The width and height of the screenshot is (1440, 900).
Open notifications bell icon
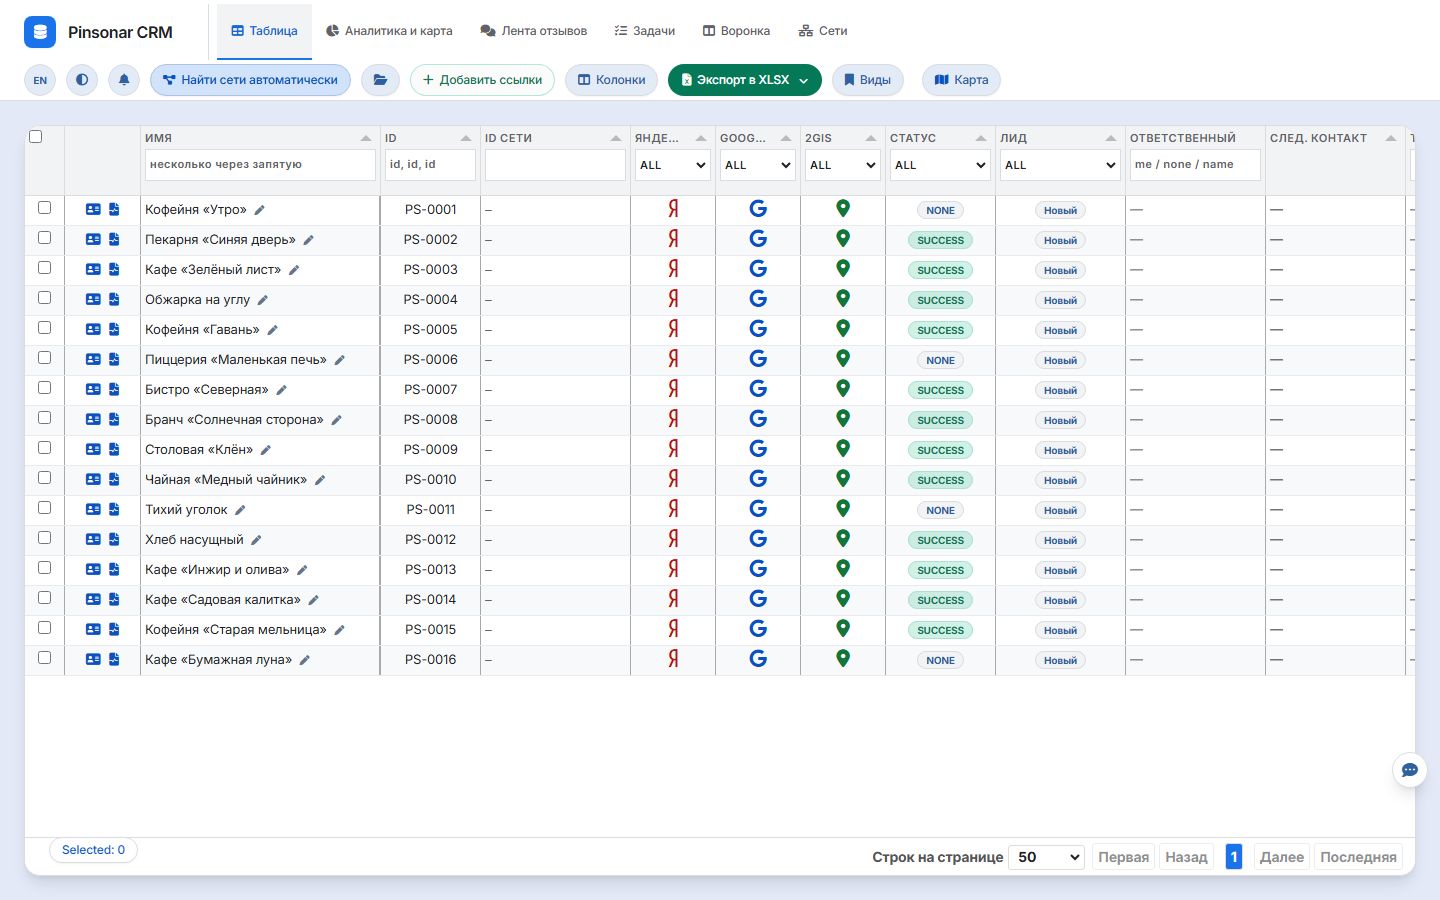[x=124, y=80]
